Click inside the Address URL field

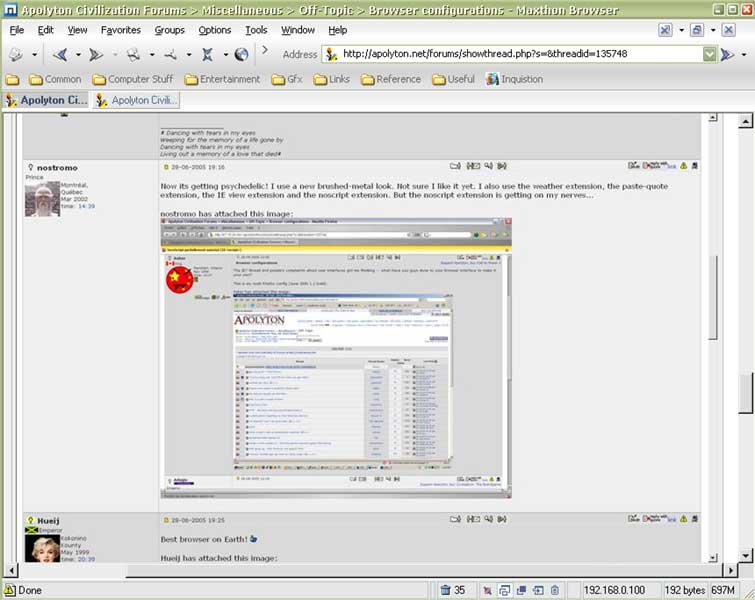click(x=518, y=54)
